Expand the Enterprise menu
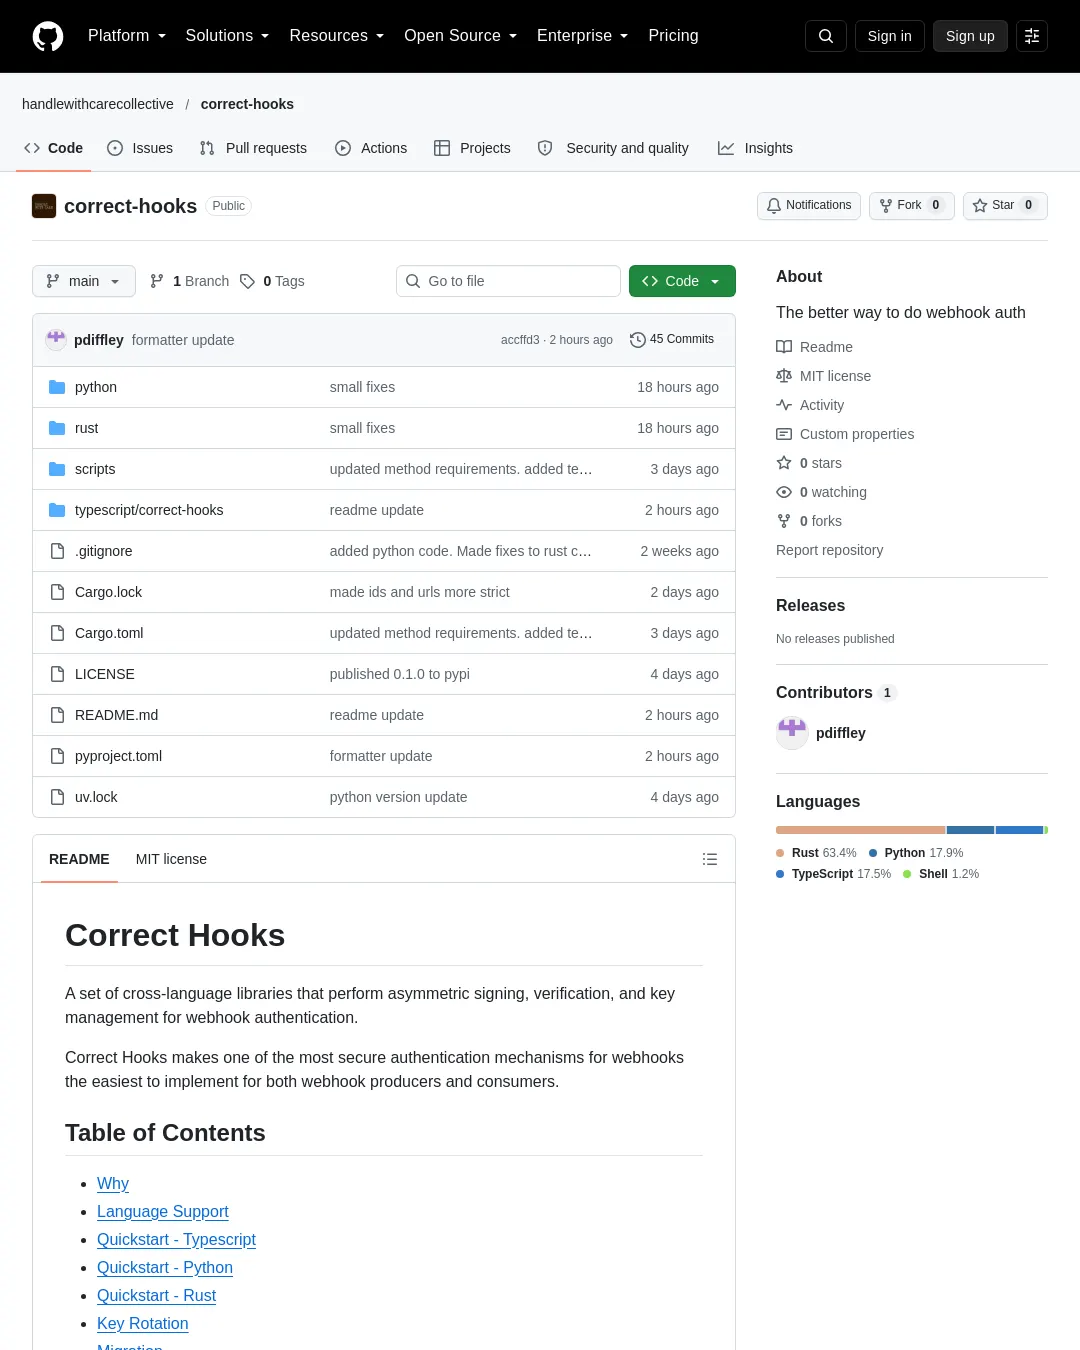The height and width of the screenshot is (1350, 1080). point(582,36)
